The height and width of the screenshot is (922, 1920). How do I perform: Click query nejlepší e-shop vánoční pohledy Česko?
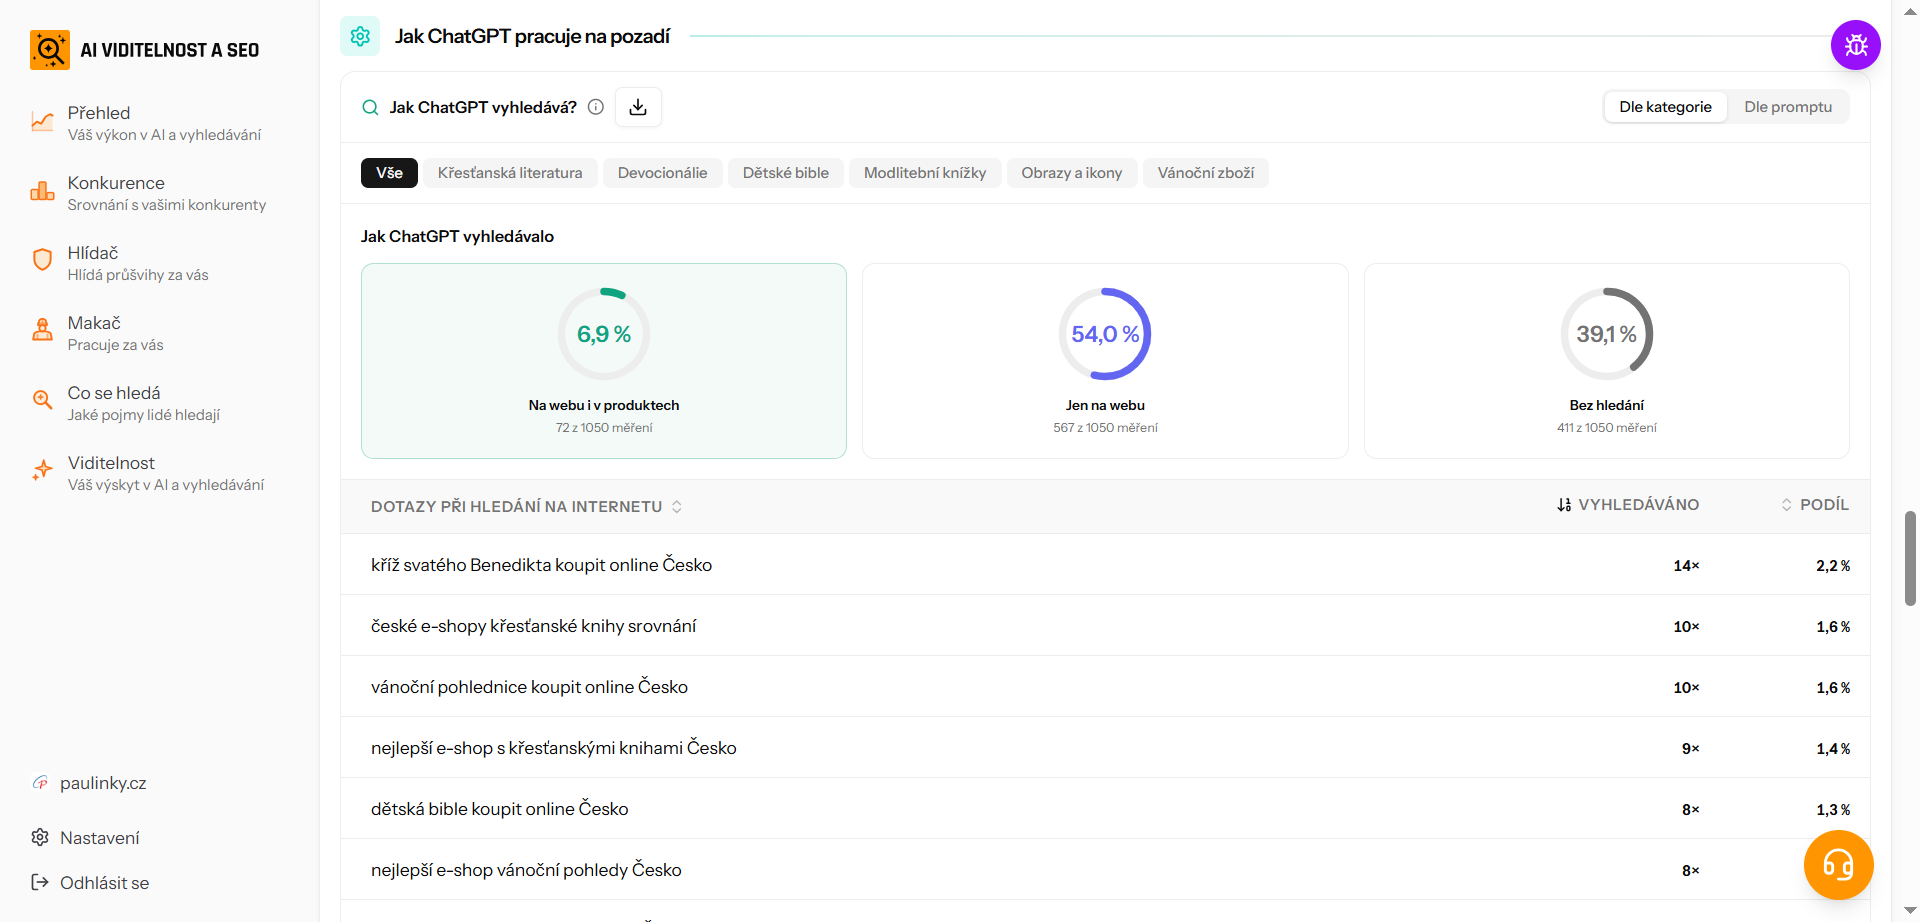526,870
